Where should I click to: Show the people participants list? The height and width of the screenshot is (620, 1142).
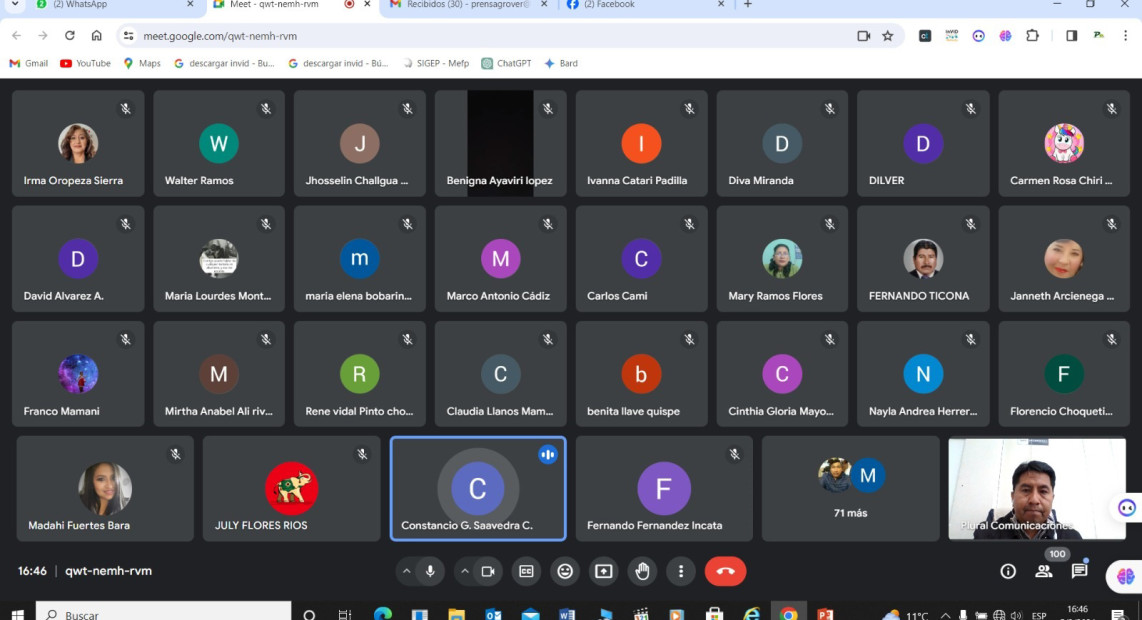[1044, 571]
